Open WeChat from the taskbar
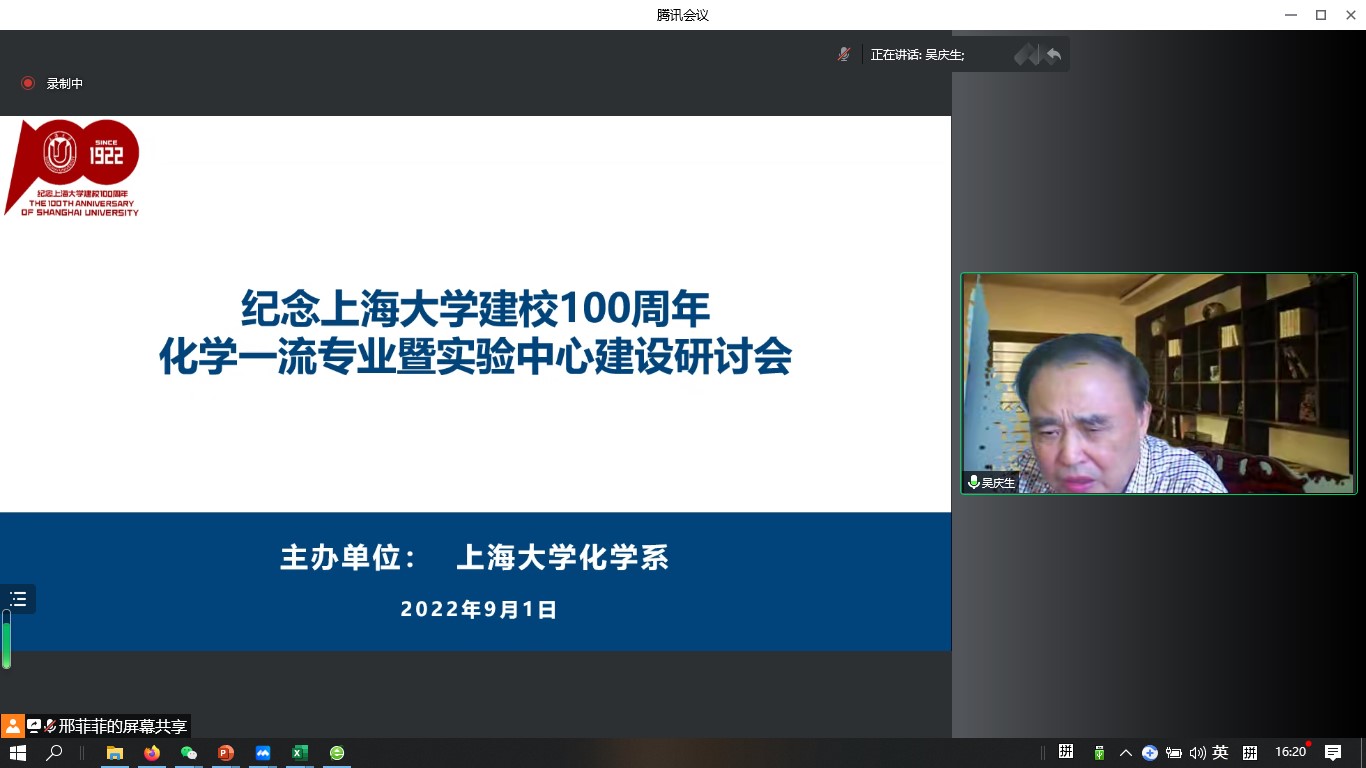 coord(189,753)
